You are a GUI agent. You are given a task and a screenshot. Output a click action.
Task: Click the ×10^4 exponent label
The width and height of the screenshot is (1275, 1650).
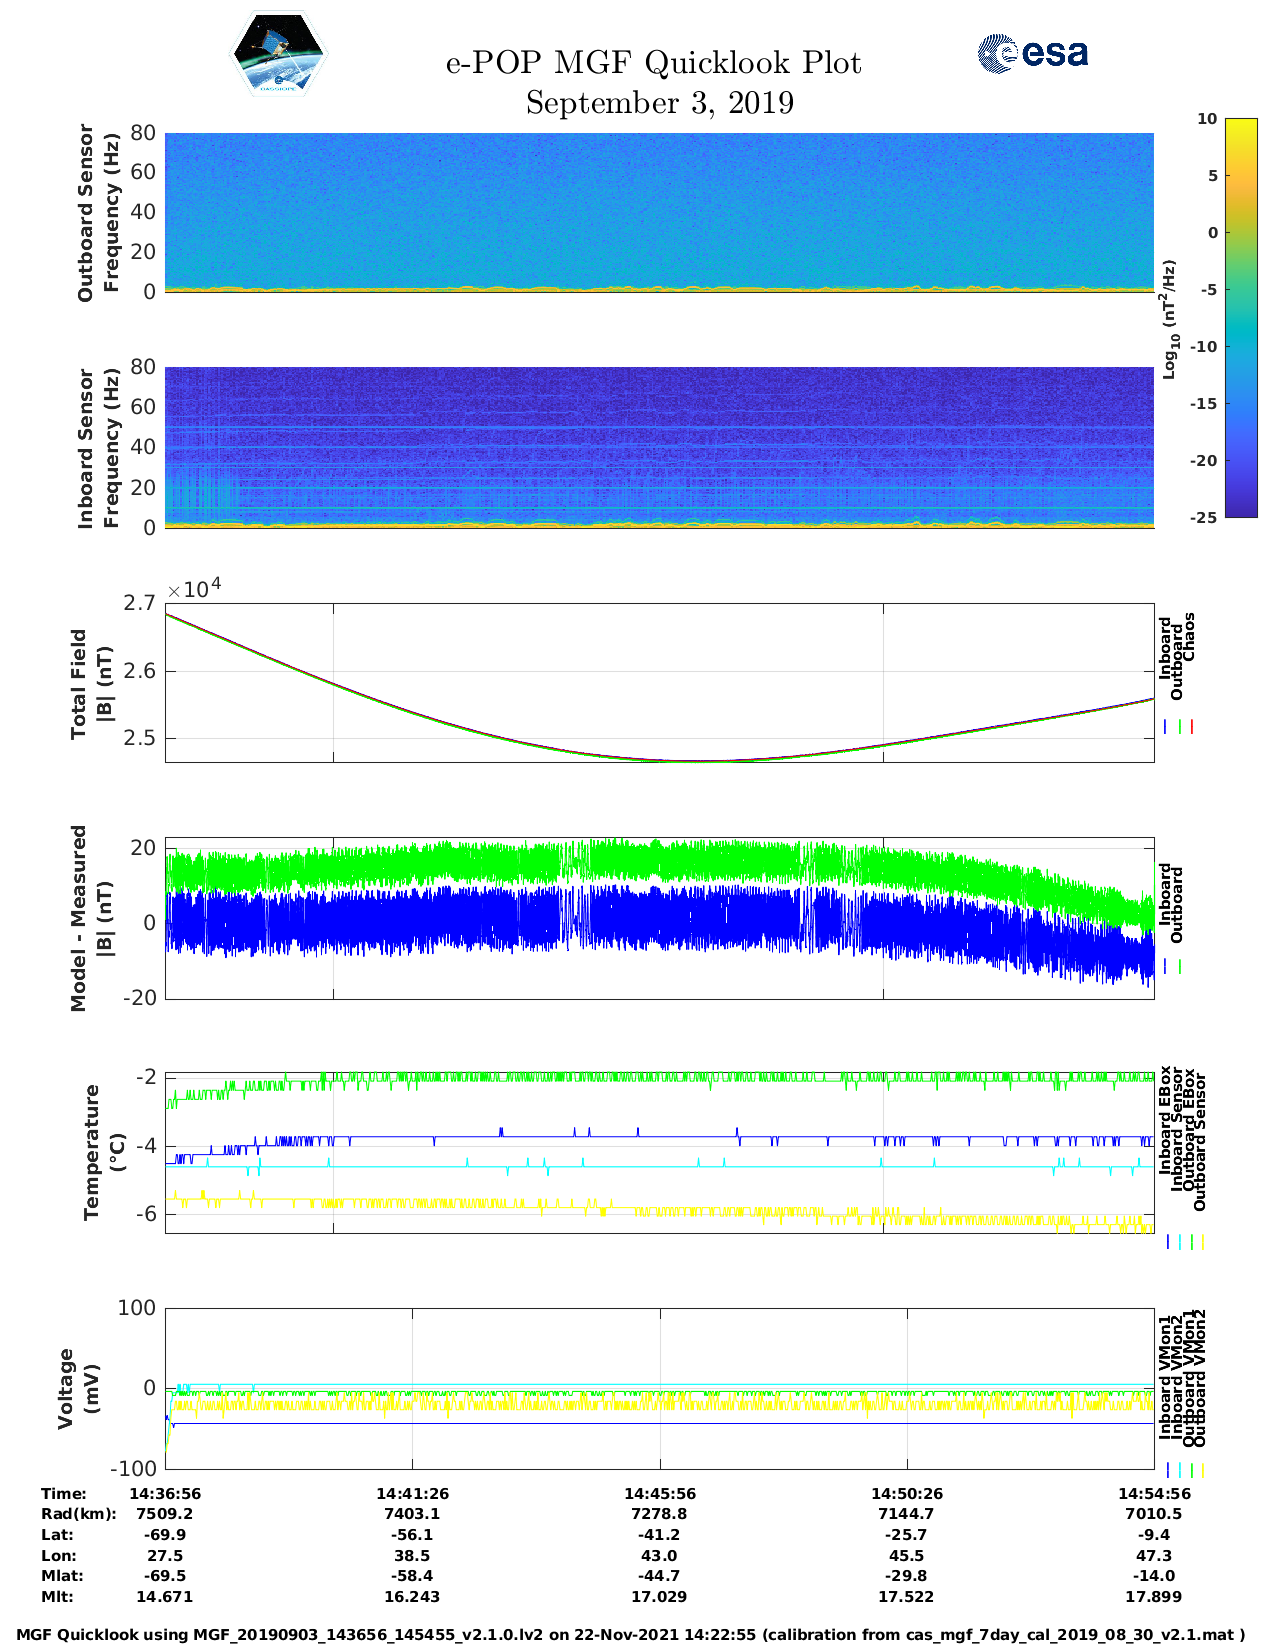pos(193,589)
